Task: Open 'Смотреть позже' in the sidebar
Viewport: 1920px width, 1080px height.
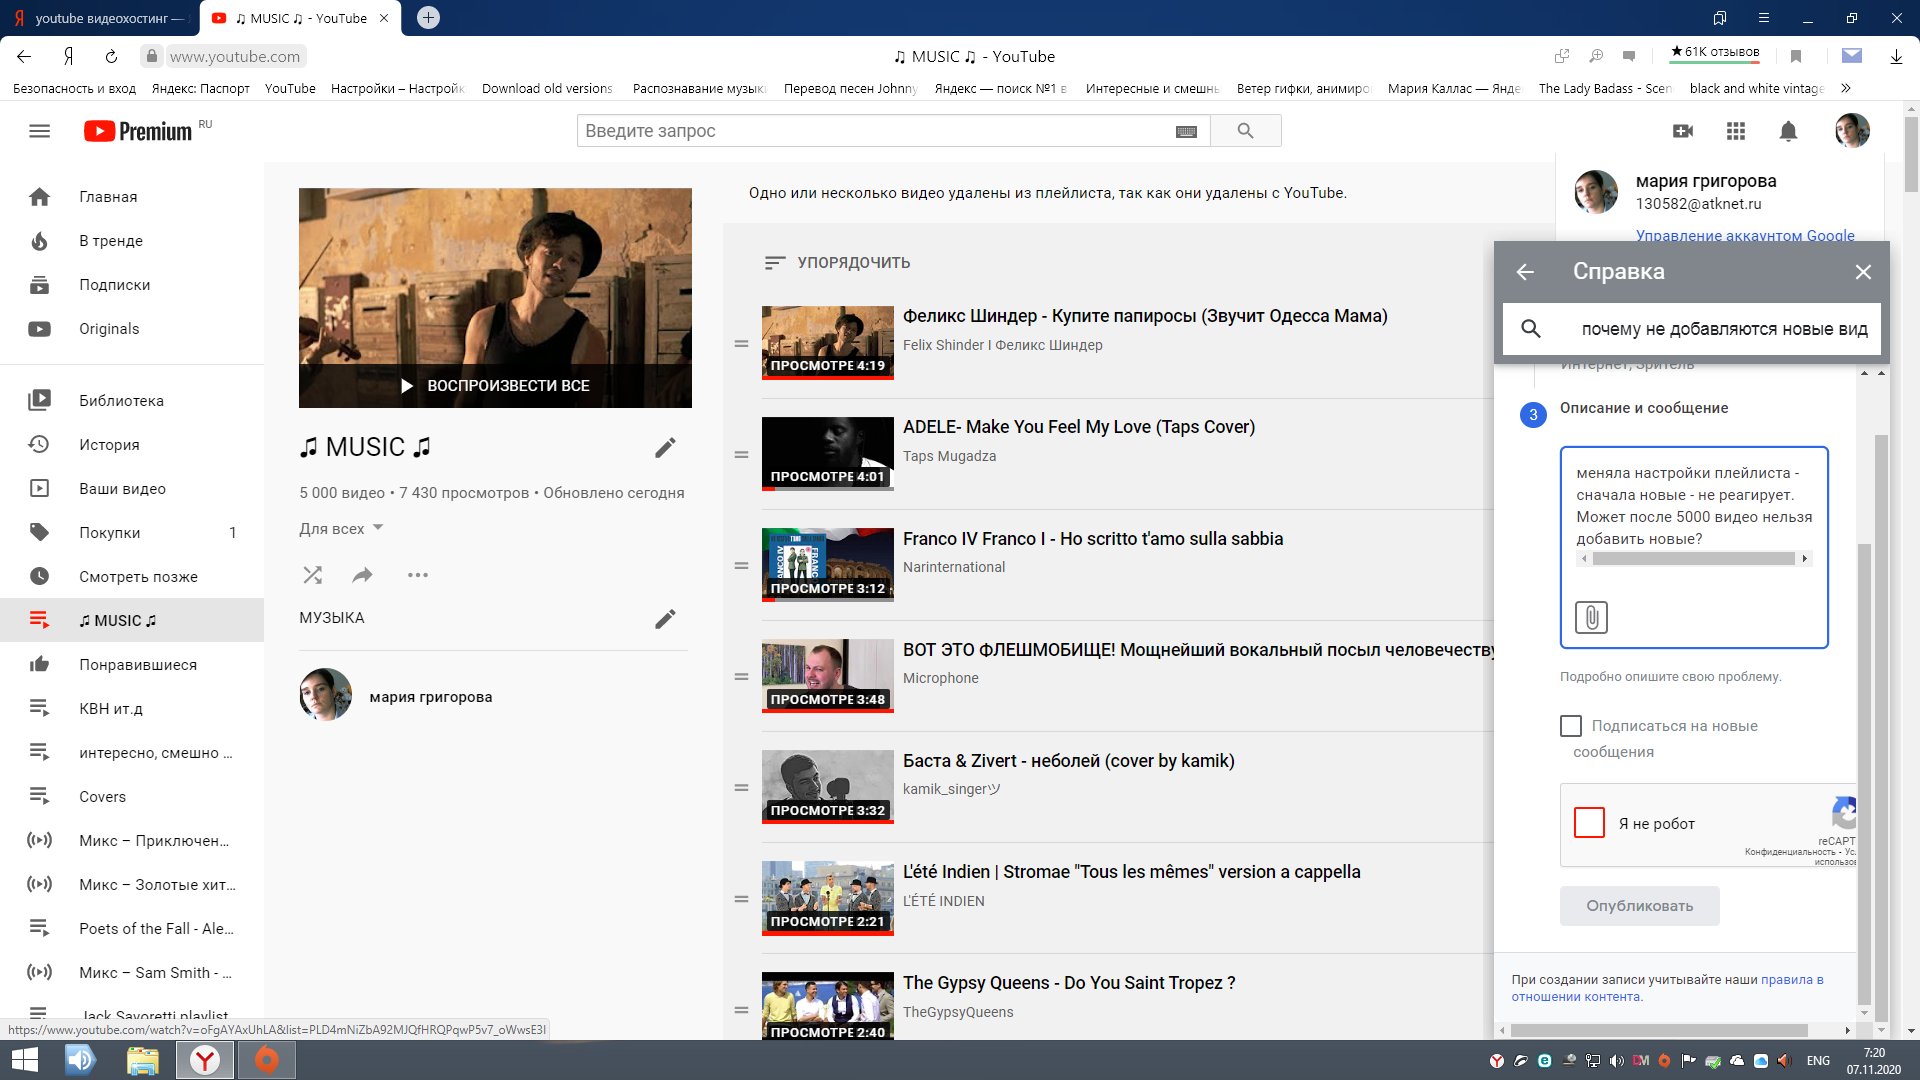Action: tap(132, 577)
